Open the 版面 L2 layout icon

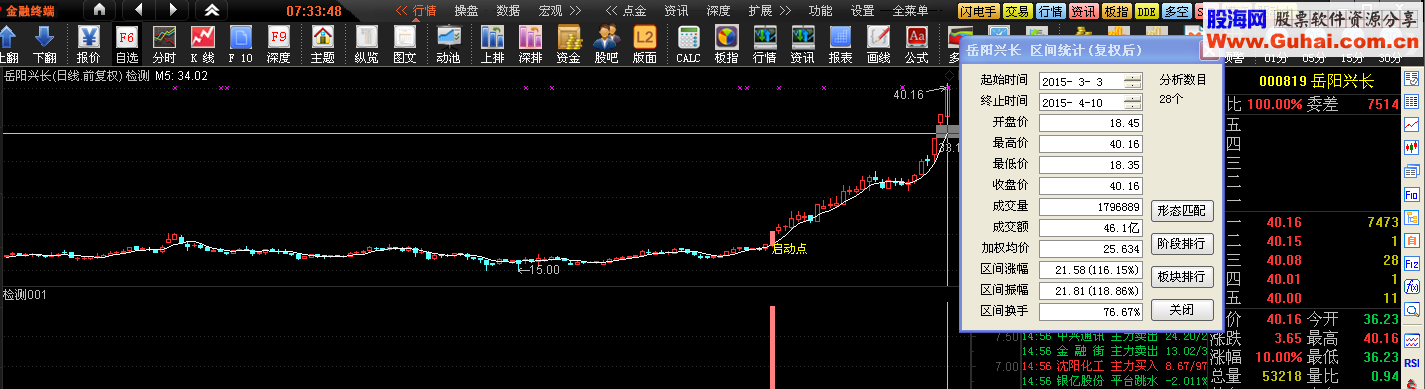pyautogui.click(x=645, y=38)
